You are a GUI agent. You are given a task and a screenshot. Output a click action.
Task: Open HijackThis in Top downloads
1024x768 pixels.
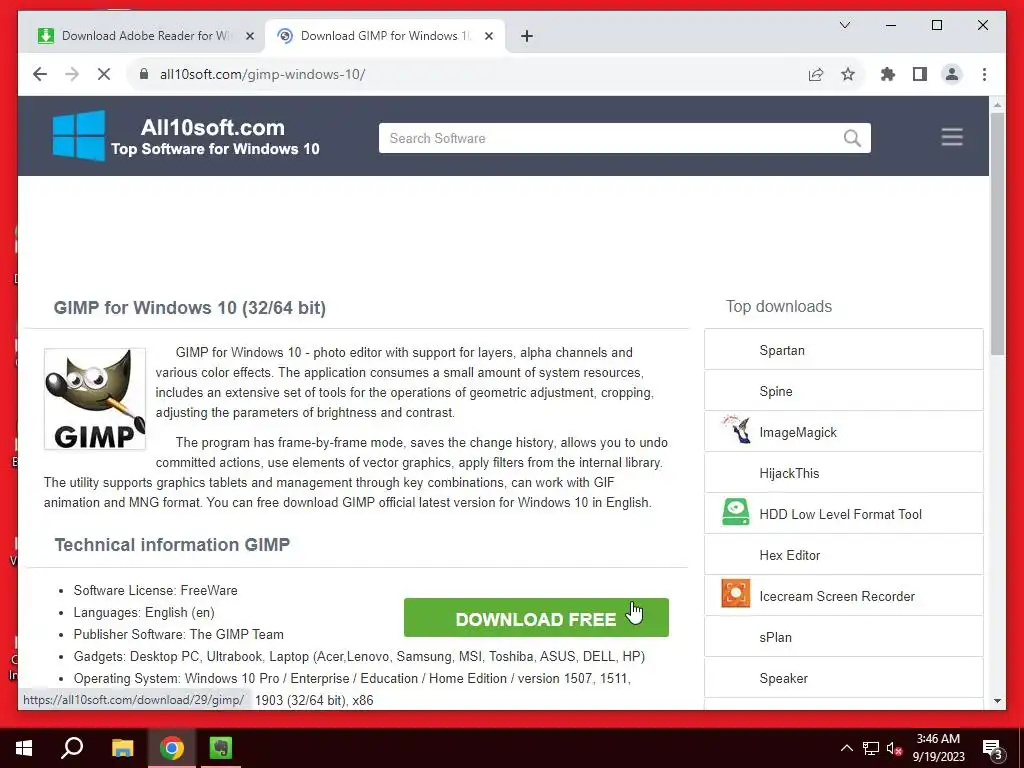point(789,473)
